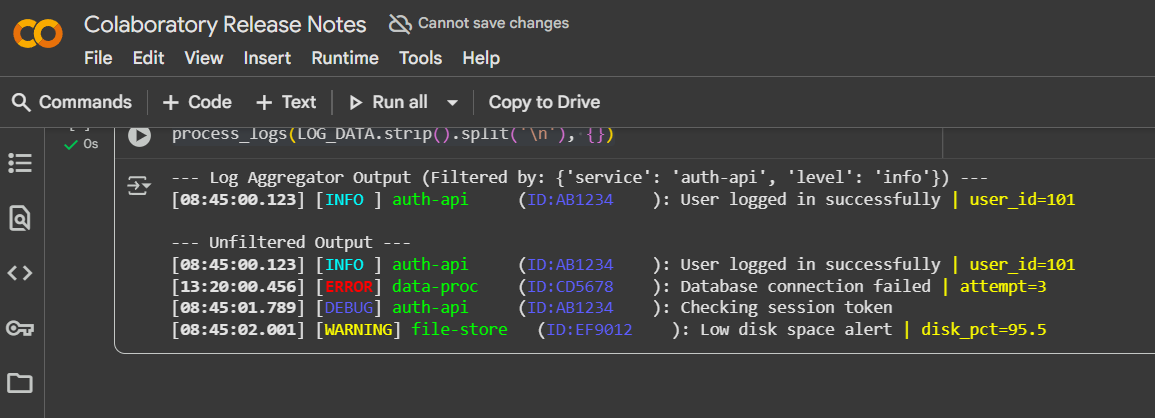
Task: Click the cell output actions icon
Action: coord(138,186)
